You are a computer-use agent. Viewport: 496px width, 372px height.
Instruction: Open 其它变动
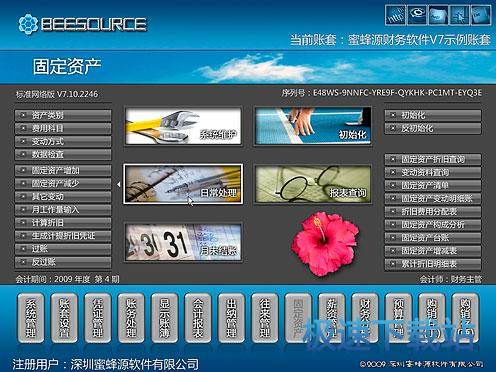tap(63, 197)
